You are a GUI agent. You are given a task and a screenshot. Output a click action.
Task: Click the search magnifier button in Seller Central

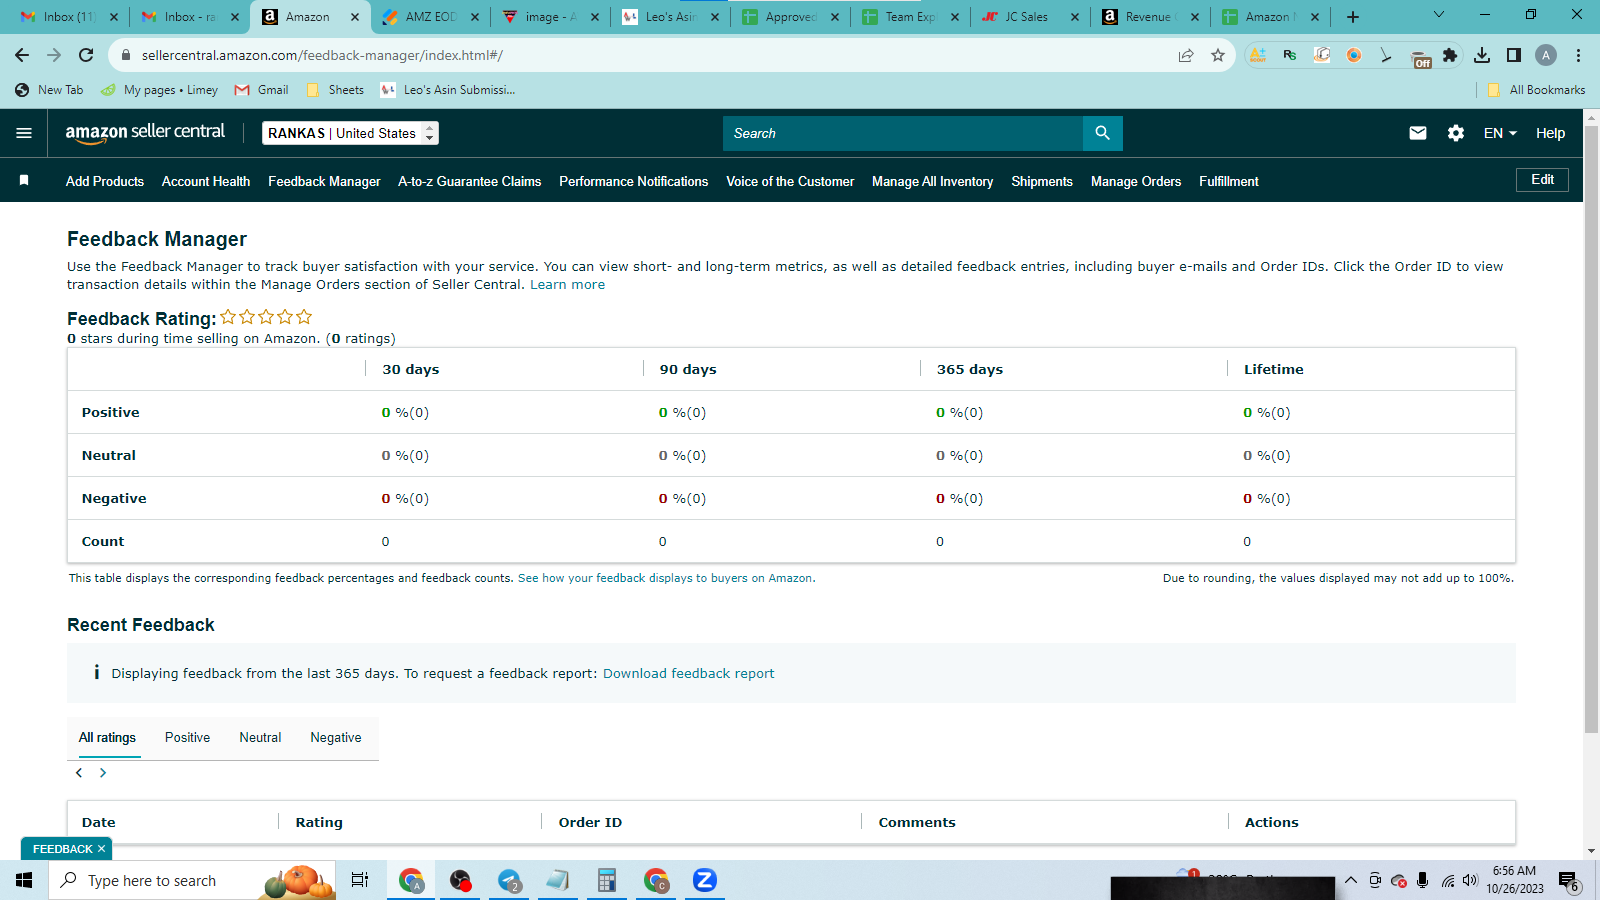tap(1103, 133)
